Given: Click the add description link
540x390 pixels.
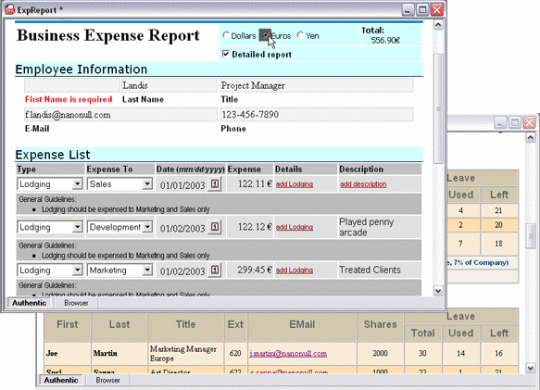Looking at the screenshot, I should click(x=363, y=184).
